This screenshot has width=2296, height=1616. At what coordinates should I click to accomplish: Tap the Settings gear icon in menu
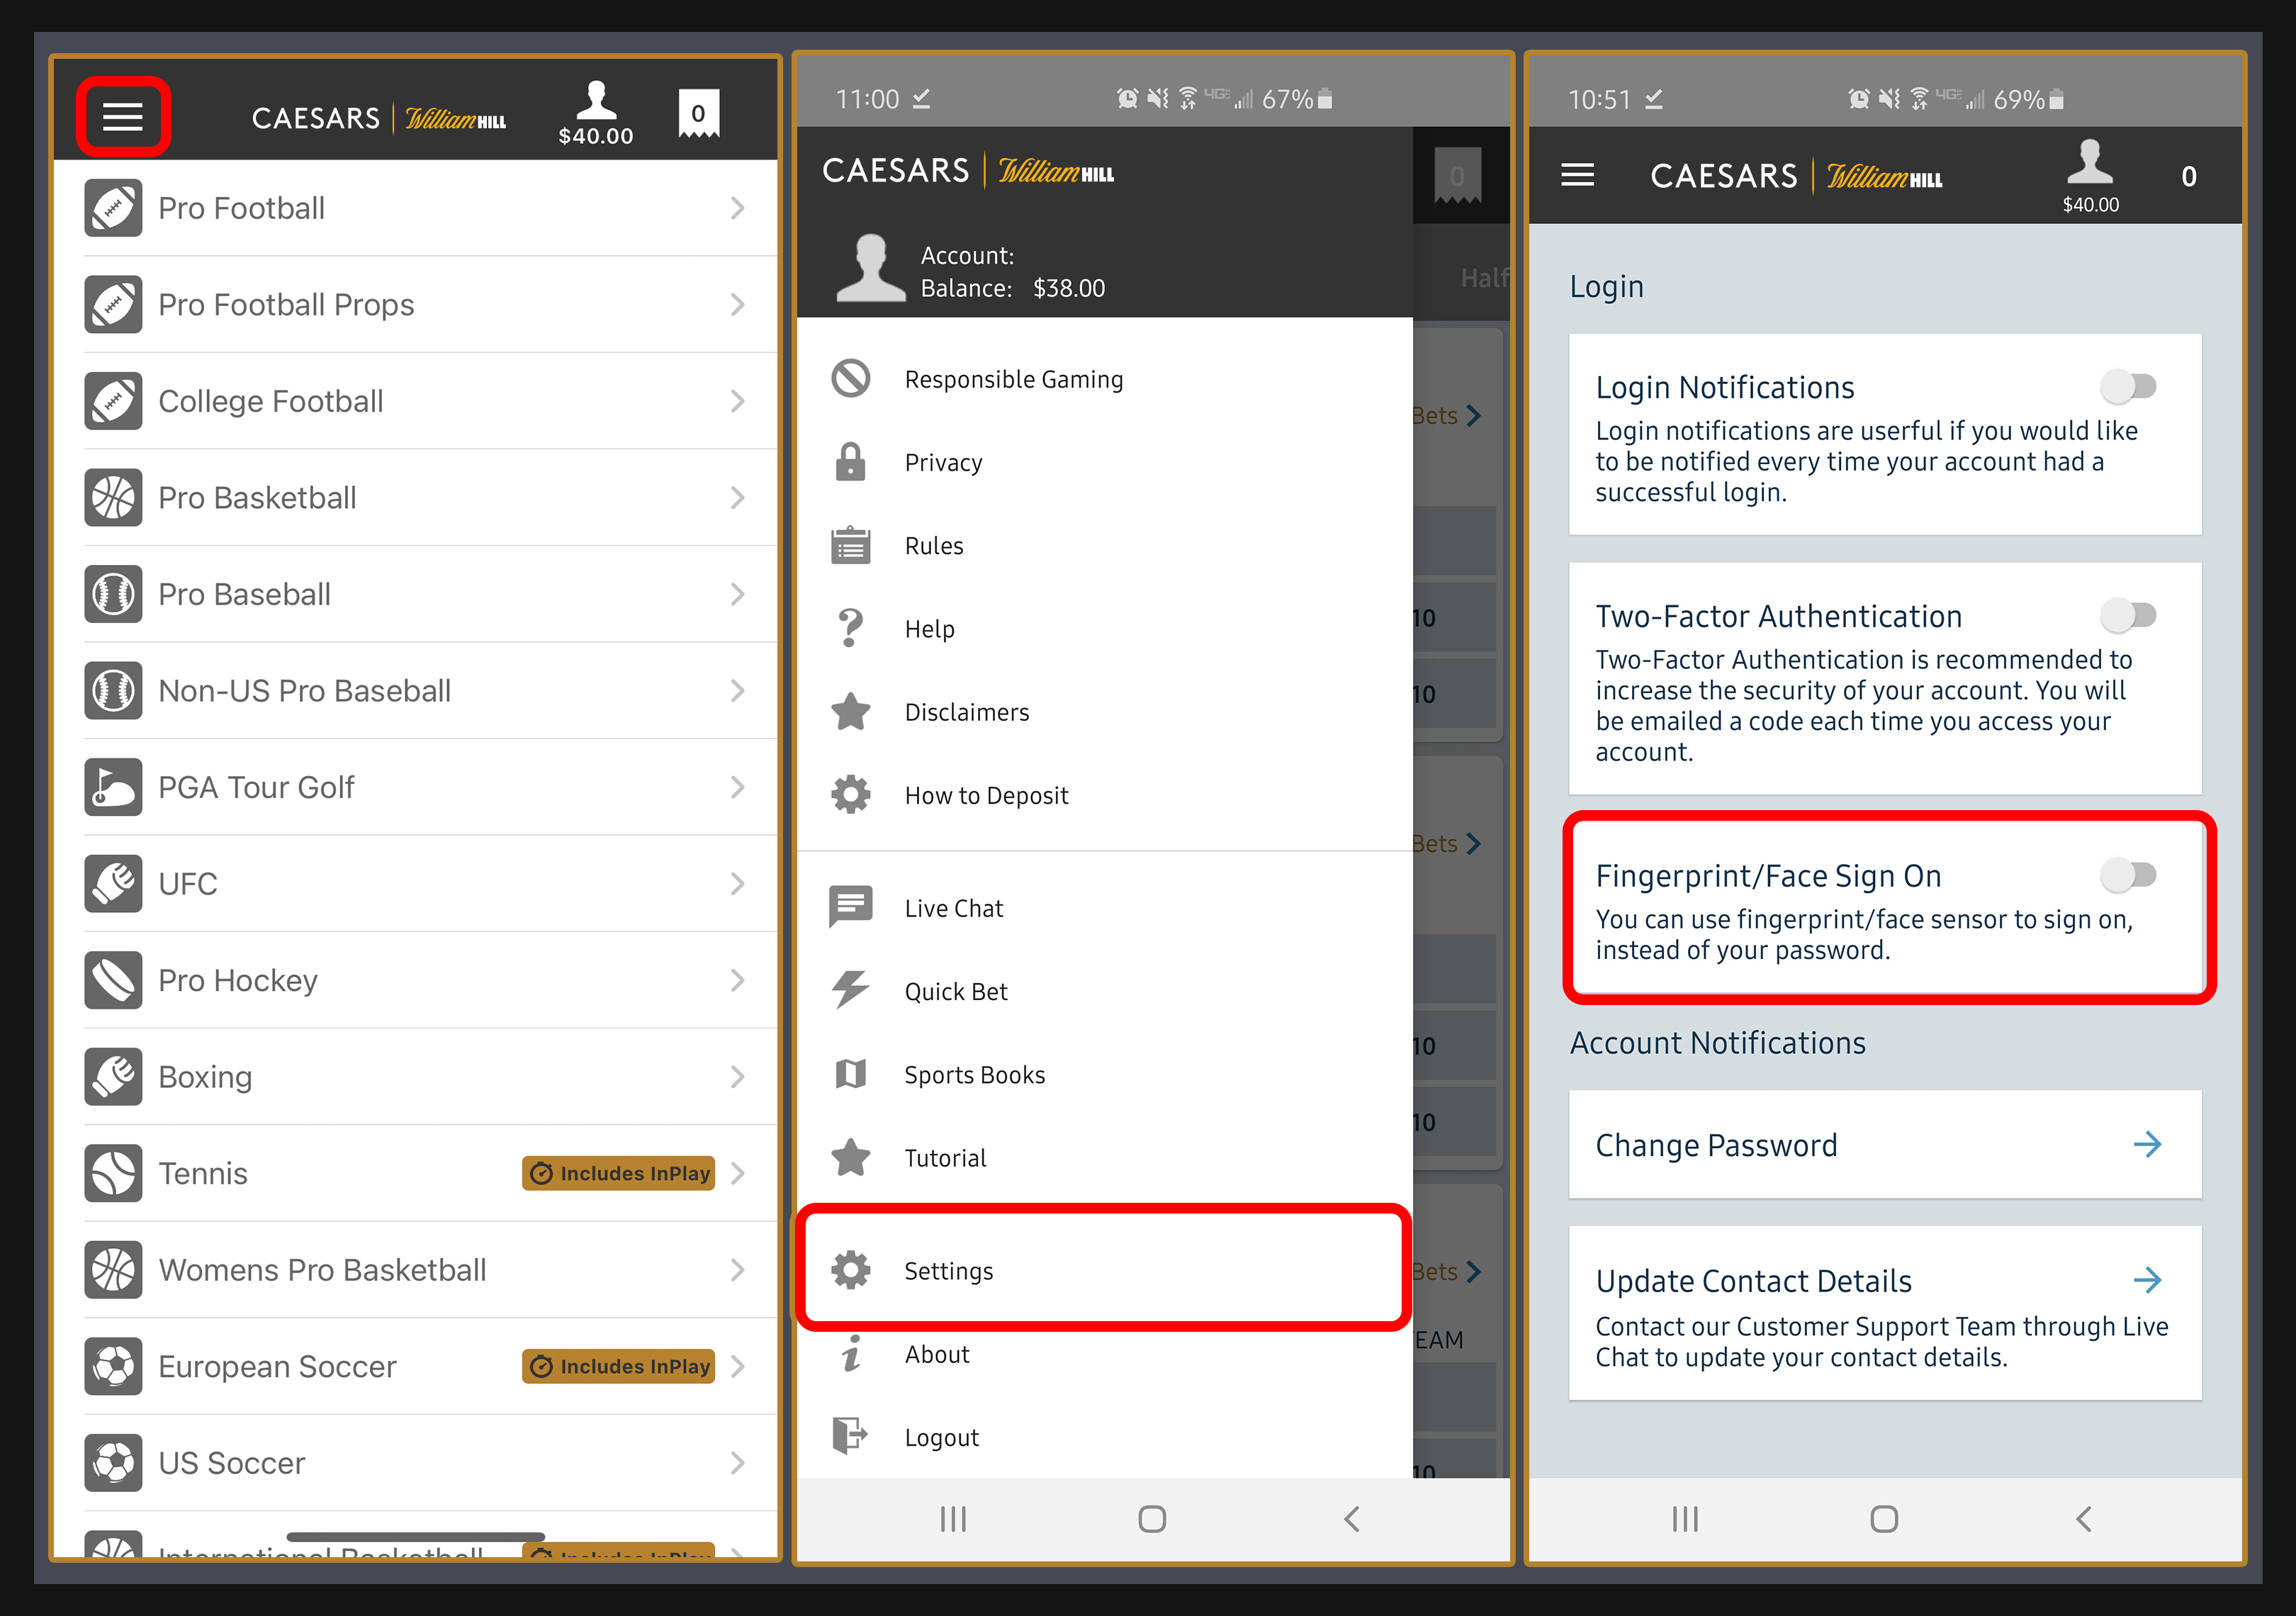coord(851,1270)
